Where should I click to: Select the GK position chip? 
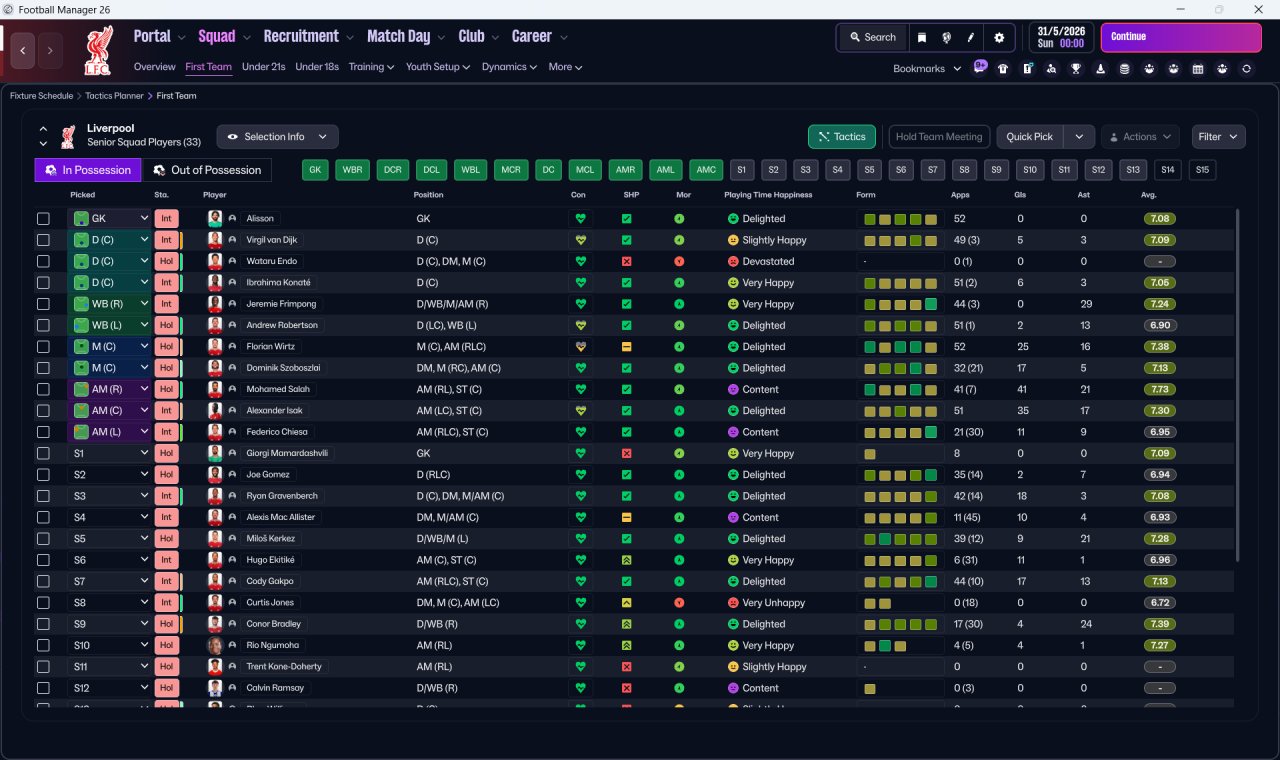coord(315,170)
